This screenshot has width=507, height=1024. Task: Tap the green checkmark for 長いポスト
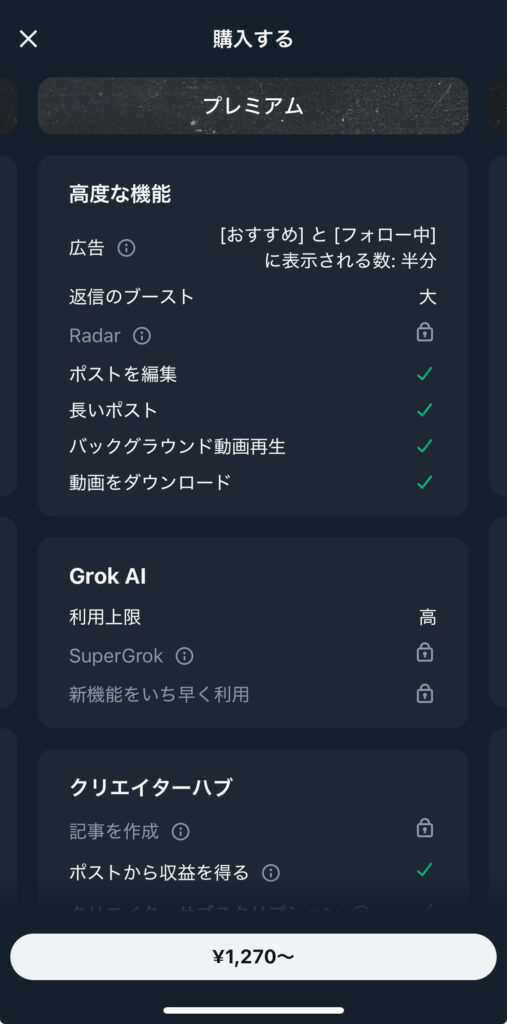[x=425, y=410]
